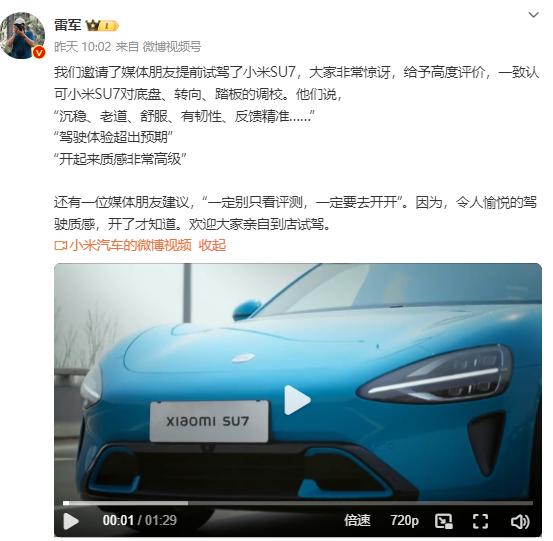Change video quality from 720p
553x541 pixels.
coord(405,520)
